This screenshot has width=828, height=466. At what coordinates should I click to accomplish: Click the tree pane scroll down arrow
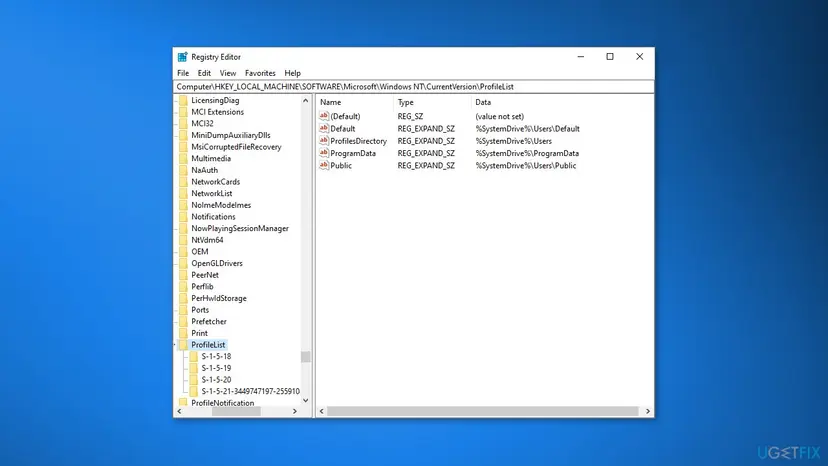[x=305, y=400]
